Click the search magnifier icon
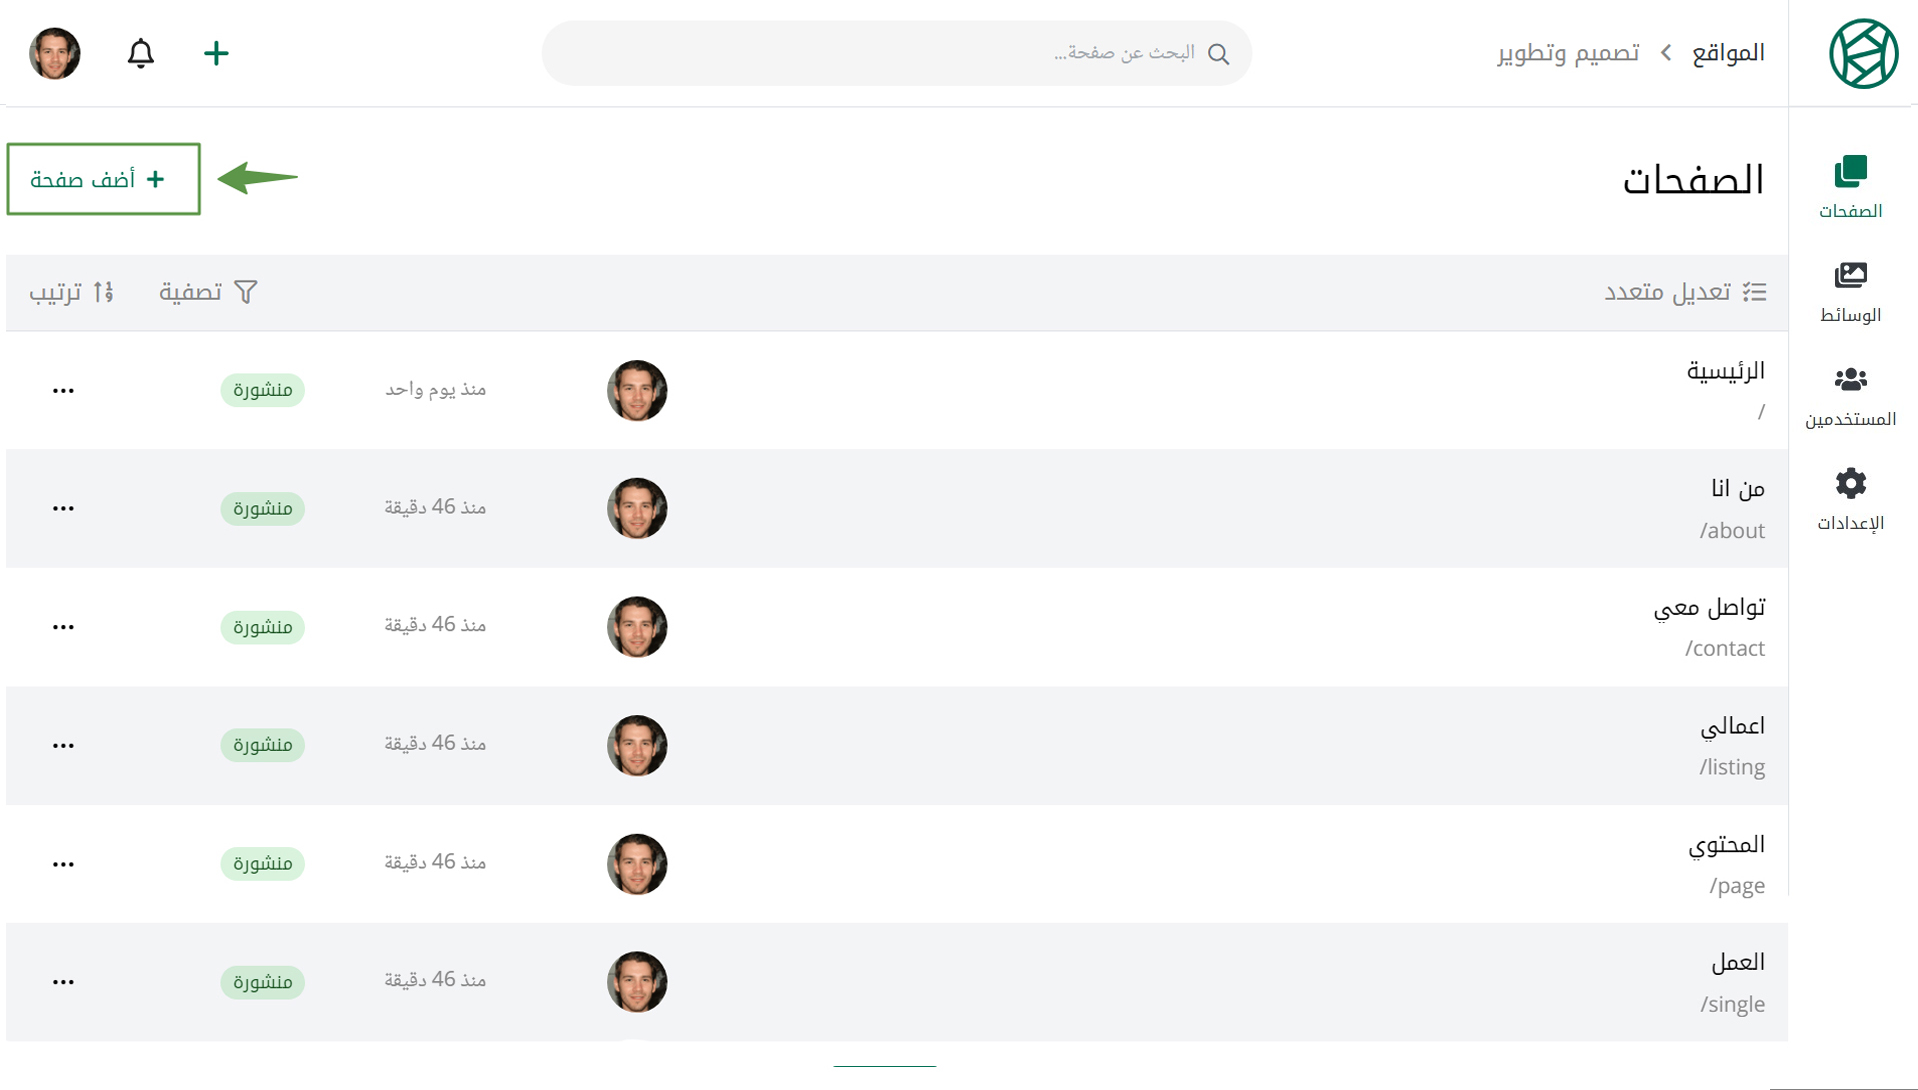 (x=1218, y=54)
